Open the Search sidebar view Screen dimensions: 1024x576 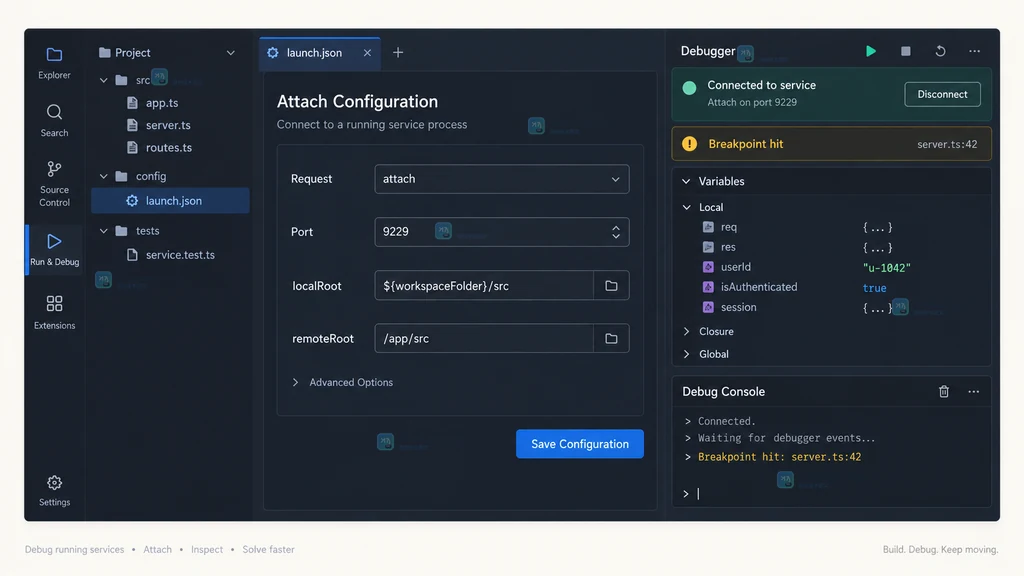coord(54,121)
